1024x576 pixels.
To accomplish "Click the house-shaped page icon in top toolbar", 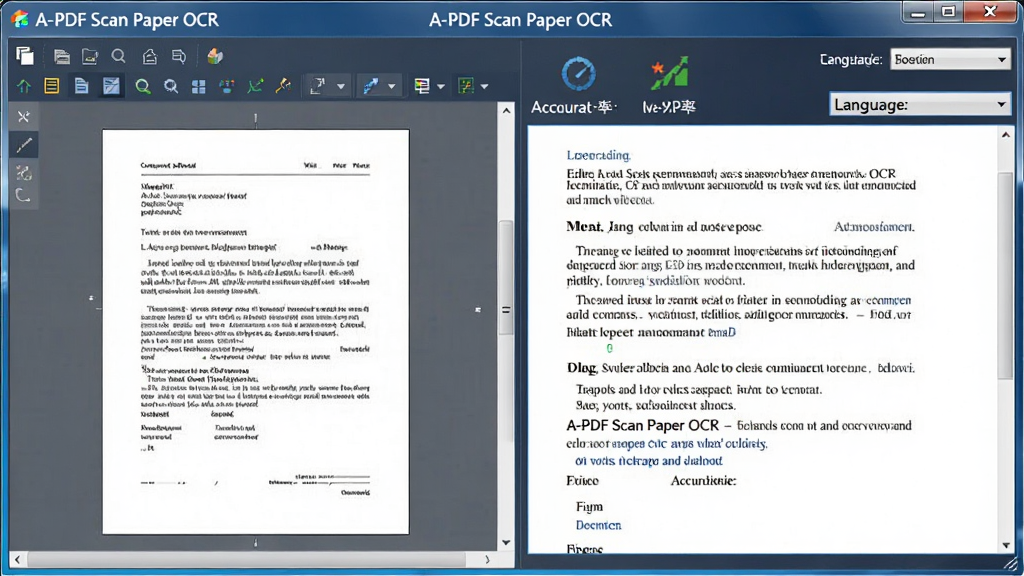I will pyautogui.click(x=150, y=57).
